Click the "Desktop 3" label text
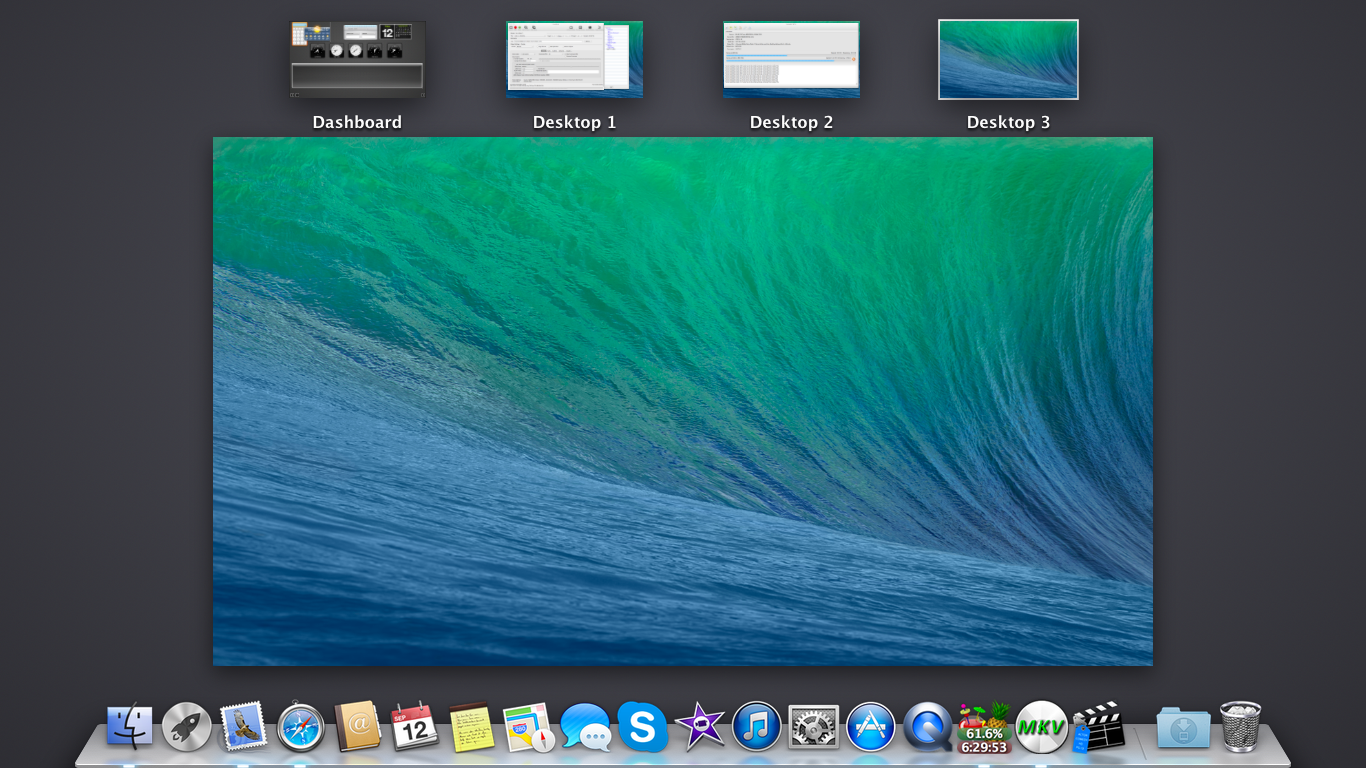 (1008, 122)
